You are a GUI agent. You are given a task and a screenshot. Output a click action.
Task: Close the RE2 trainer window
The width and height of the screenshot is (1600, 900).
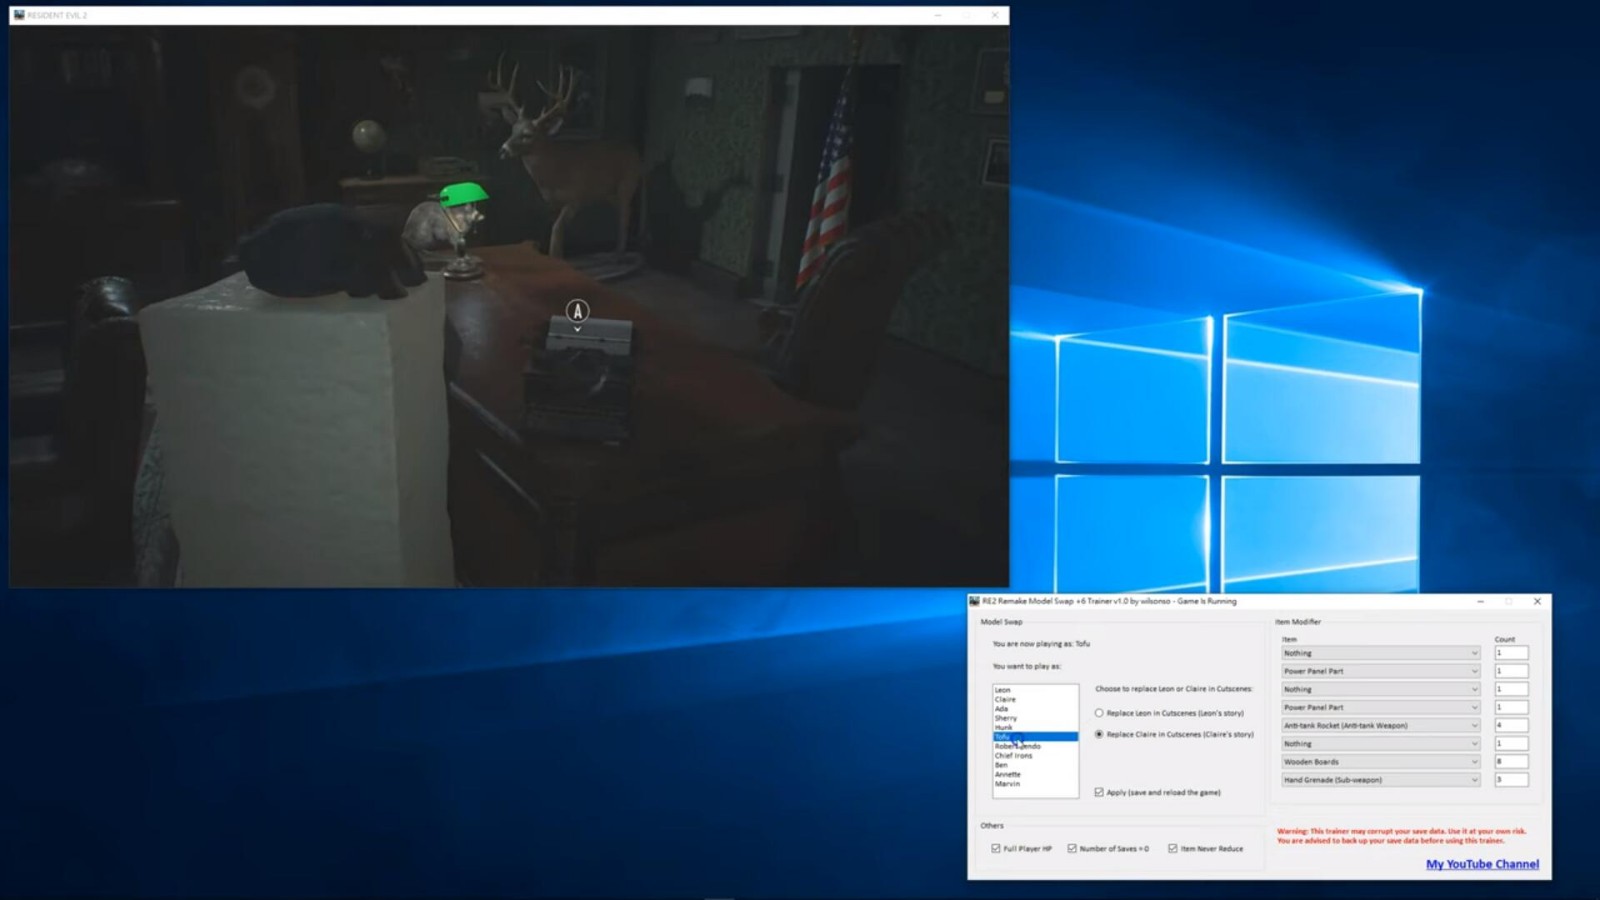(x=1537, y=601)
